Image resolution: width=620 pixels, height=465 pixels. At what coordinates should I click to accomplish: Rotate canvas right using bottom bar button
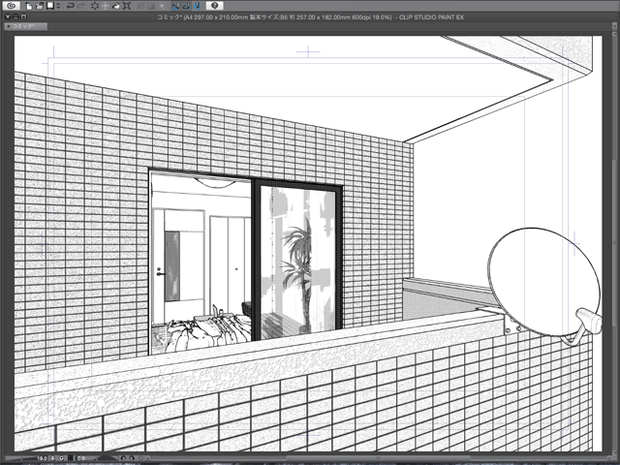pos(131,458)
